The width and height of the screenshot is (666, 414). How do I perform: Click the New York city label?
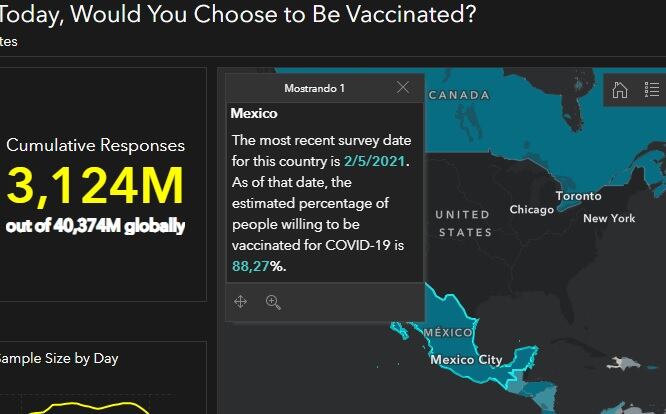[x=609, y=218]
